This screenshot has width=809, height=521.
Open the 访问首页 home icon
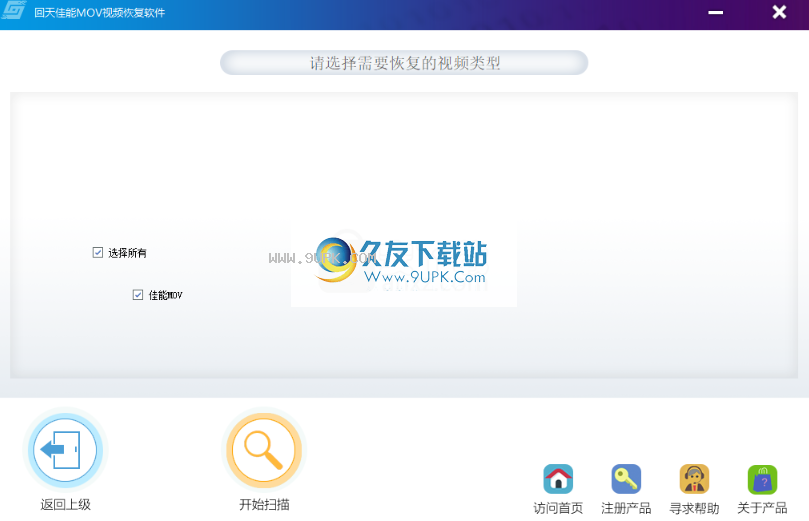[x=558, y=479]
